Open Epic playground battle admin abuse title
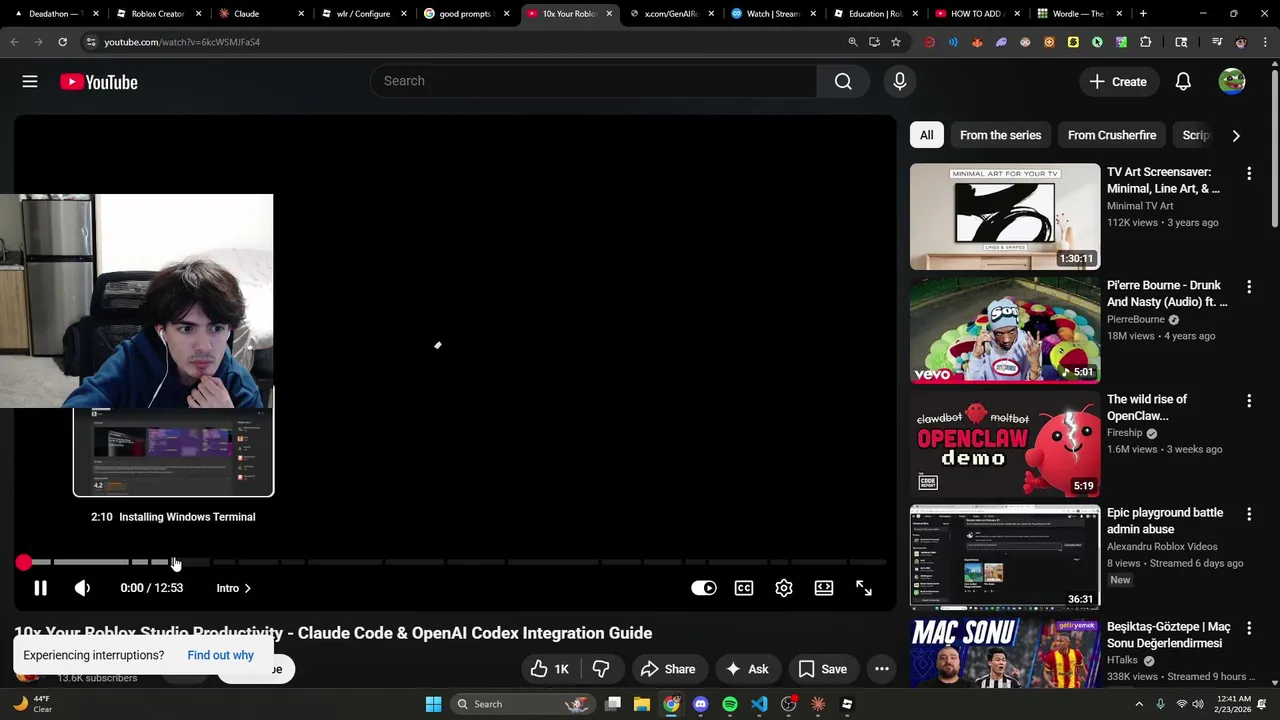 coord(1165,521)
